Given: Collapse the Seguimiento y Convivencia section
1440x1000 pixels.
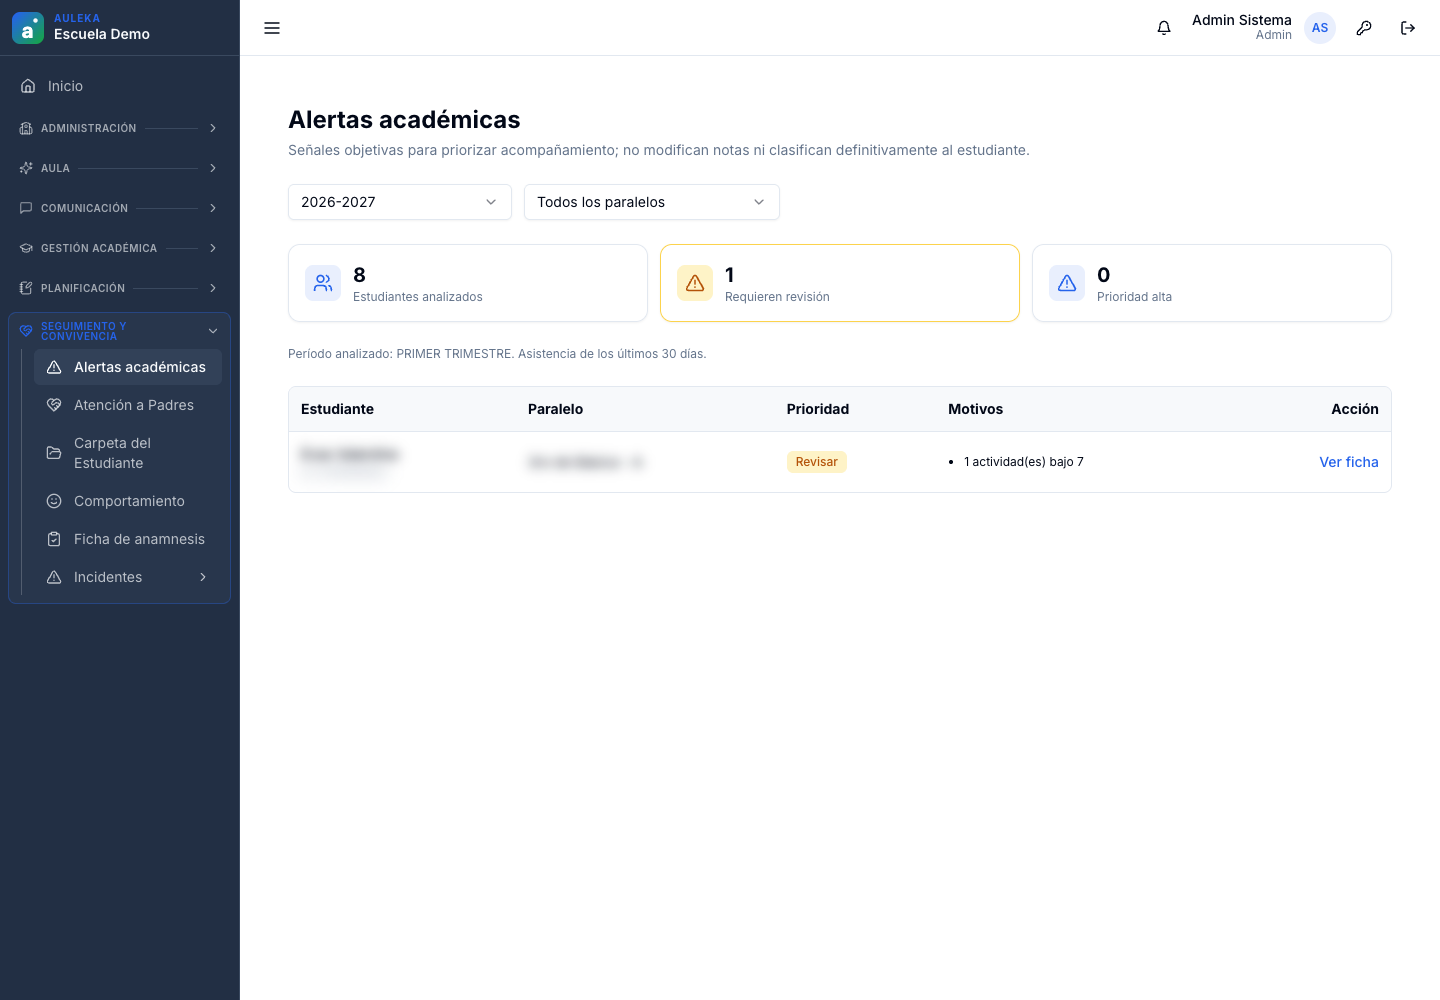Looking at the screenshot, I should tap(213, 331).
